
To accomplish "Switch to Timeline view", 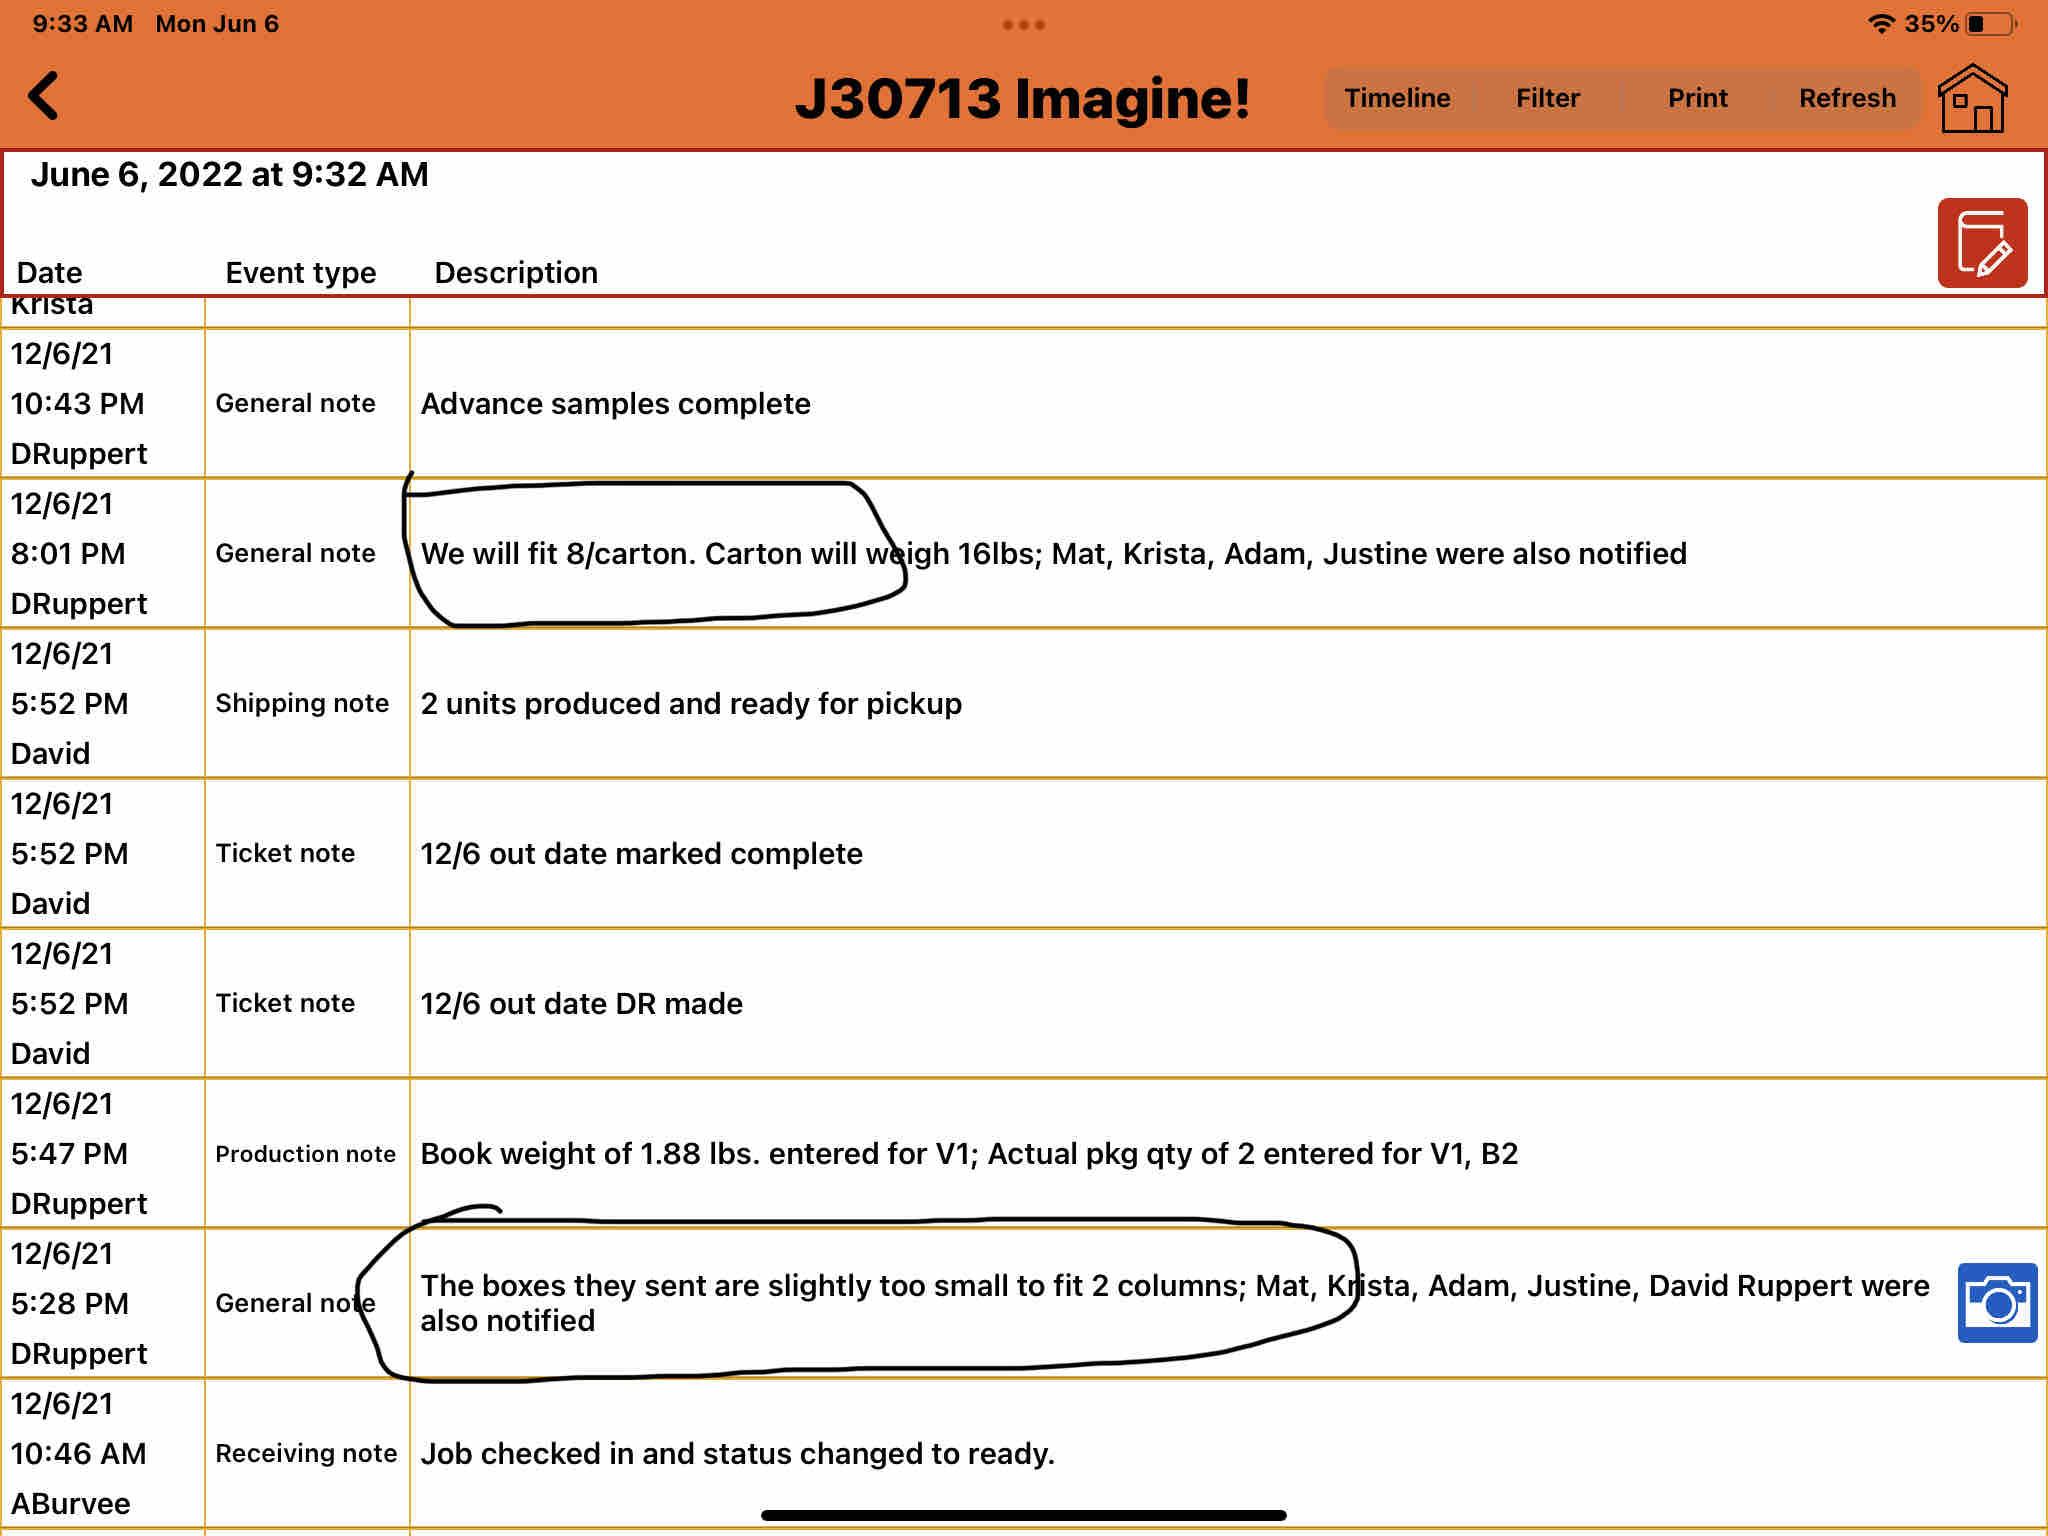I will coord(1396,98).
